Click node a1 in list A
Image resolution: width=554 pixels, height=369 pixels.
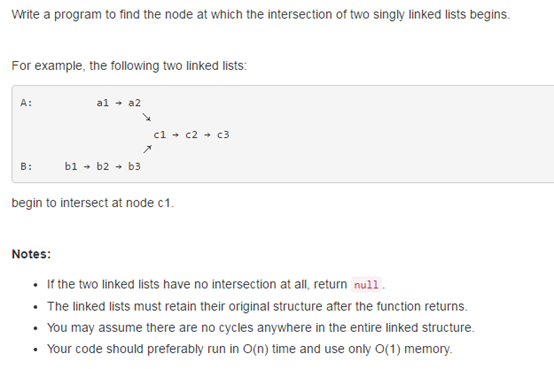tap(102, 103)
